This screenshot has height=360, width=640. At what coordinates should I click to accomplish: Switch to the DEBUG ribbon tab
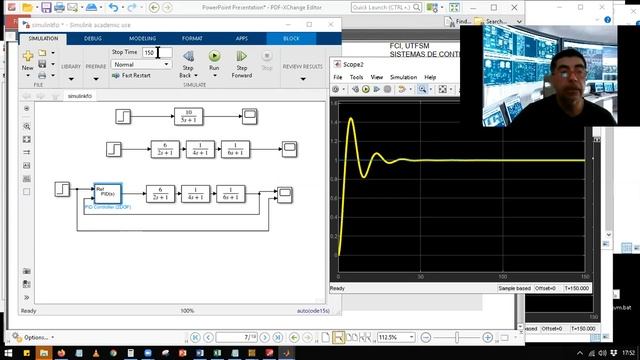[x=93, y=38]
